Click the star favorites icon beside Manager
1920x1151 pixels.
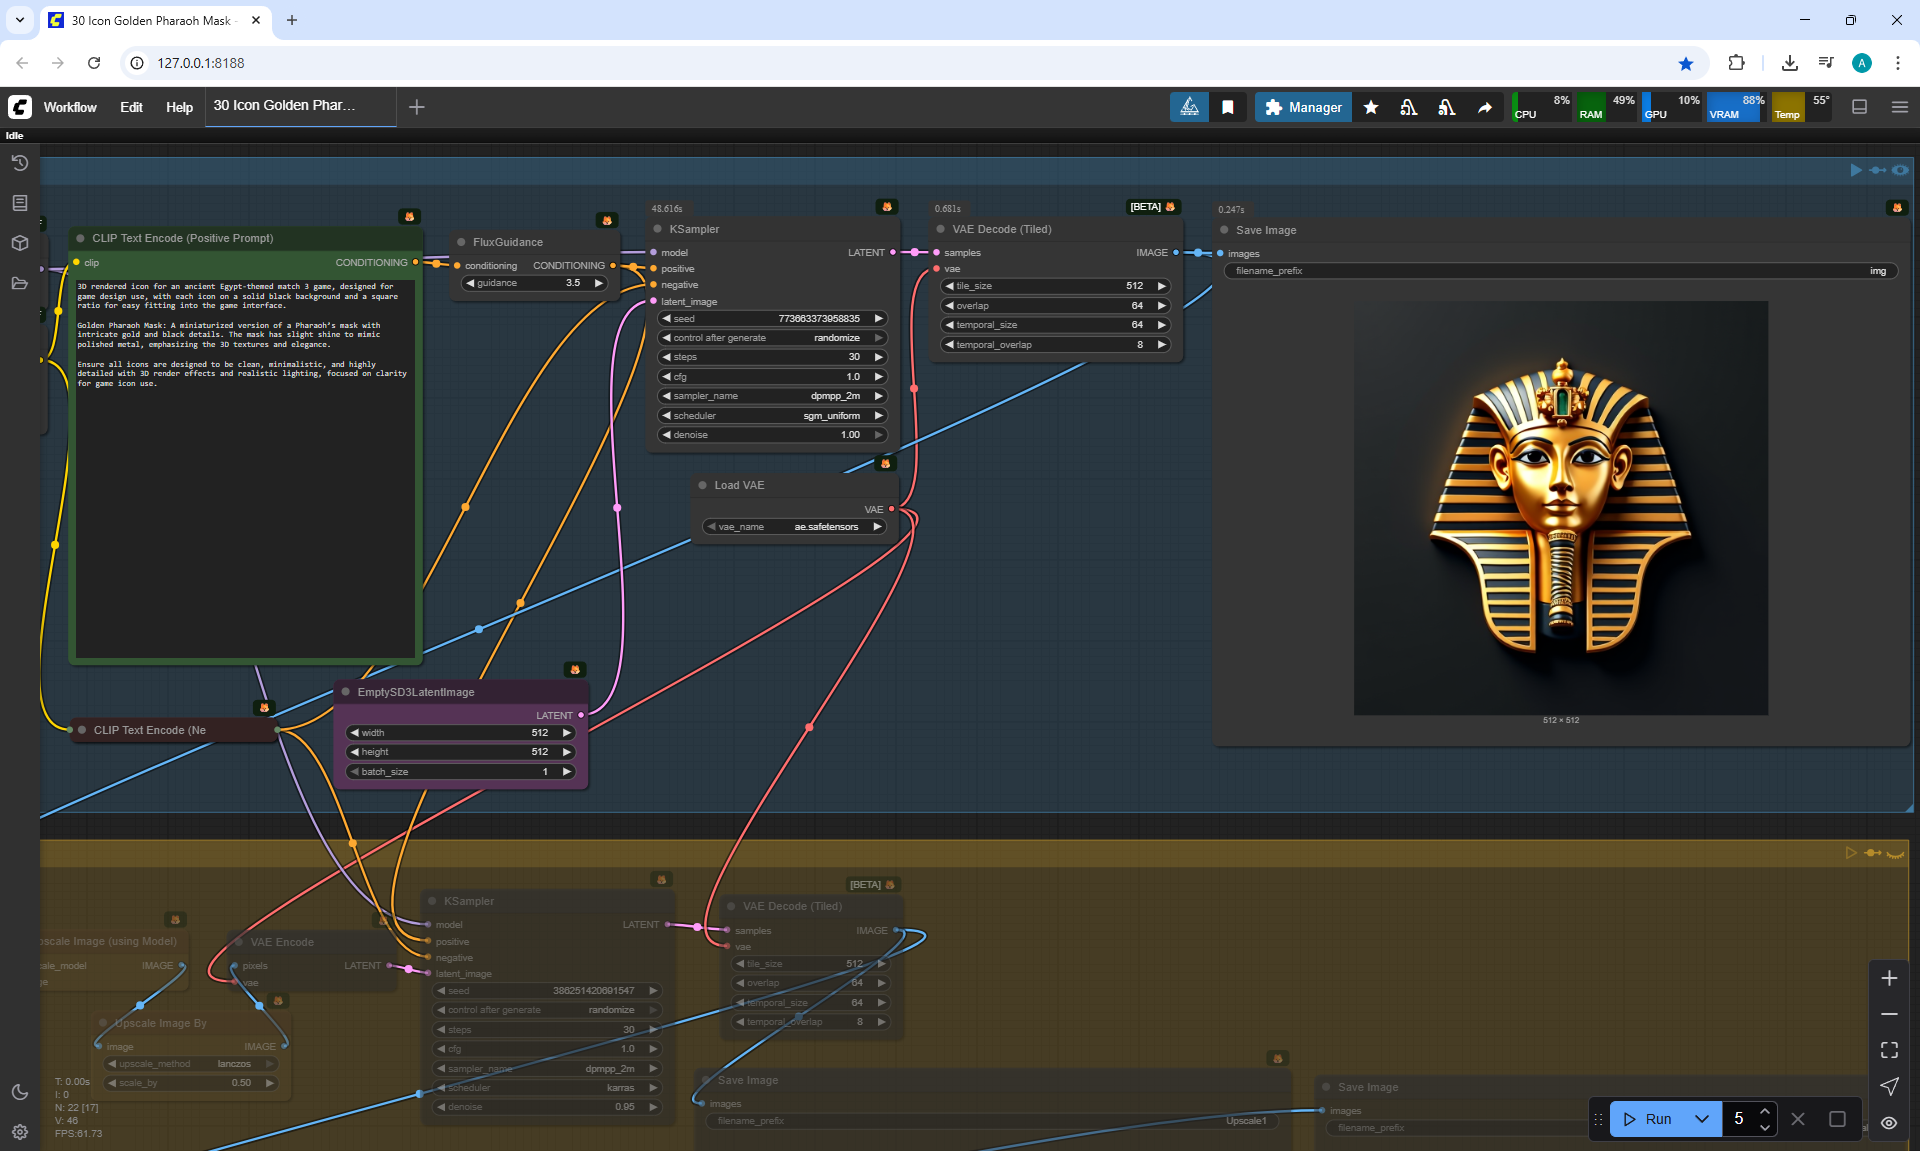(x=1371, y=107)
